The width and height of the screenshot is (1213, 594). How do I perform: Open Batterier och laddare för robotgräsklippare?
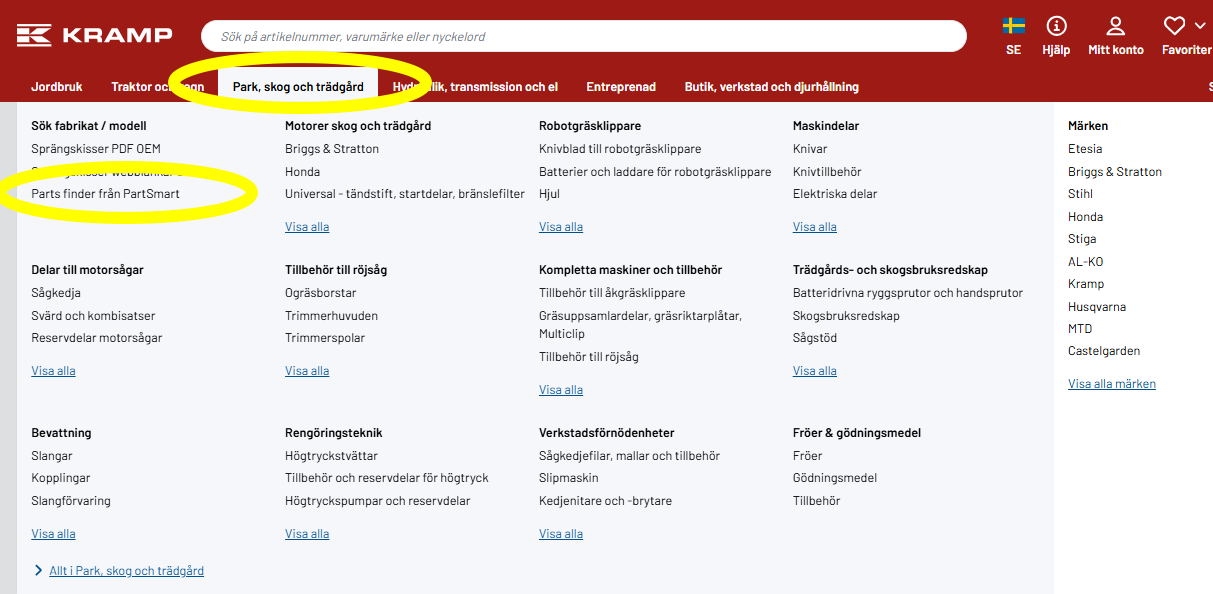pos(655,172)
